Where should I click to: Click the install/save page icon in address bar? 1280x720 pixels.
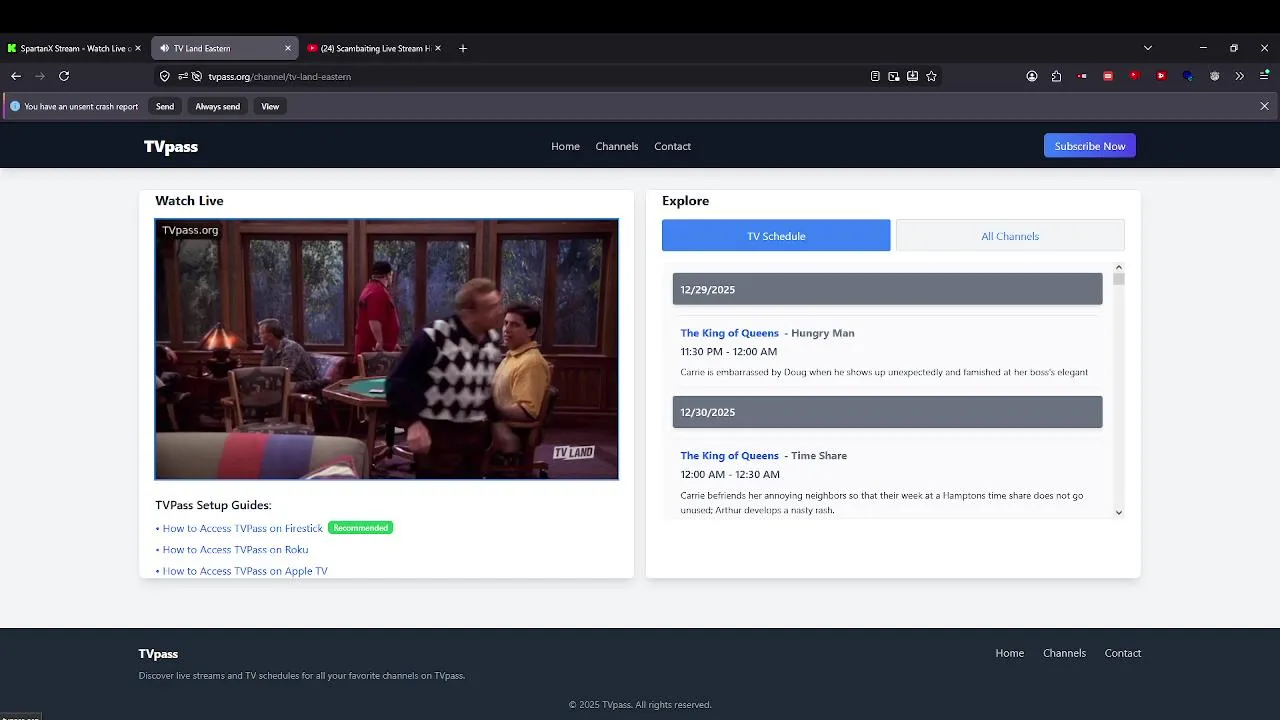(913, 76)
